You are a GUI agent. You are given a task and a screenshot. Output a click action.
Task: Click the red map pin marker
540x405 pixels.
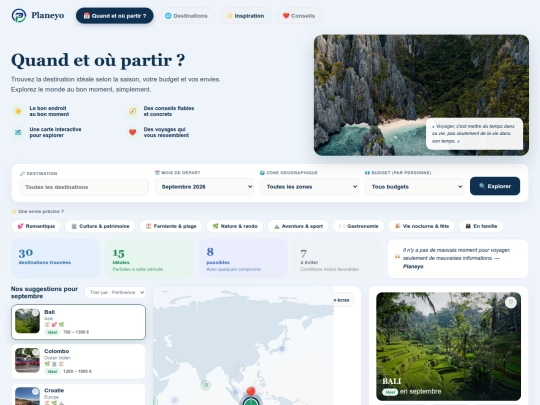pyautogui.click(x=251, y=391)
